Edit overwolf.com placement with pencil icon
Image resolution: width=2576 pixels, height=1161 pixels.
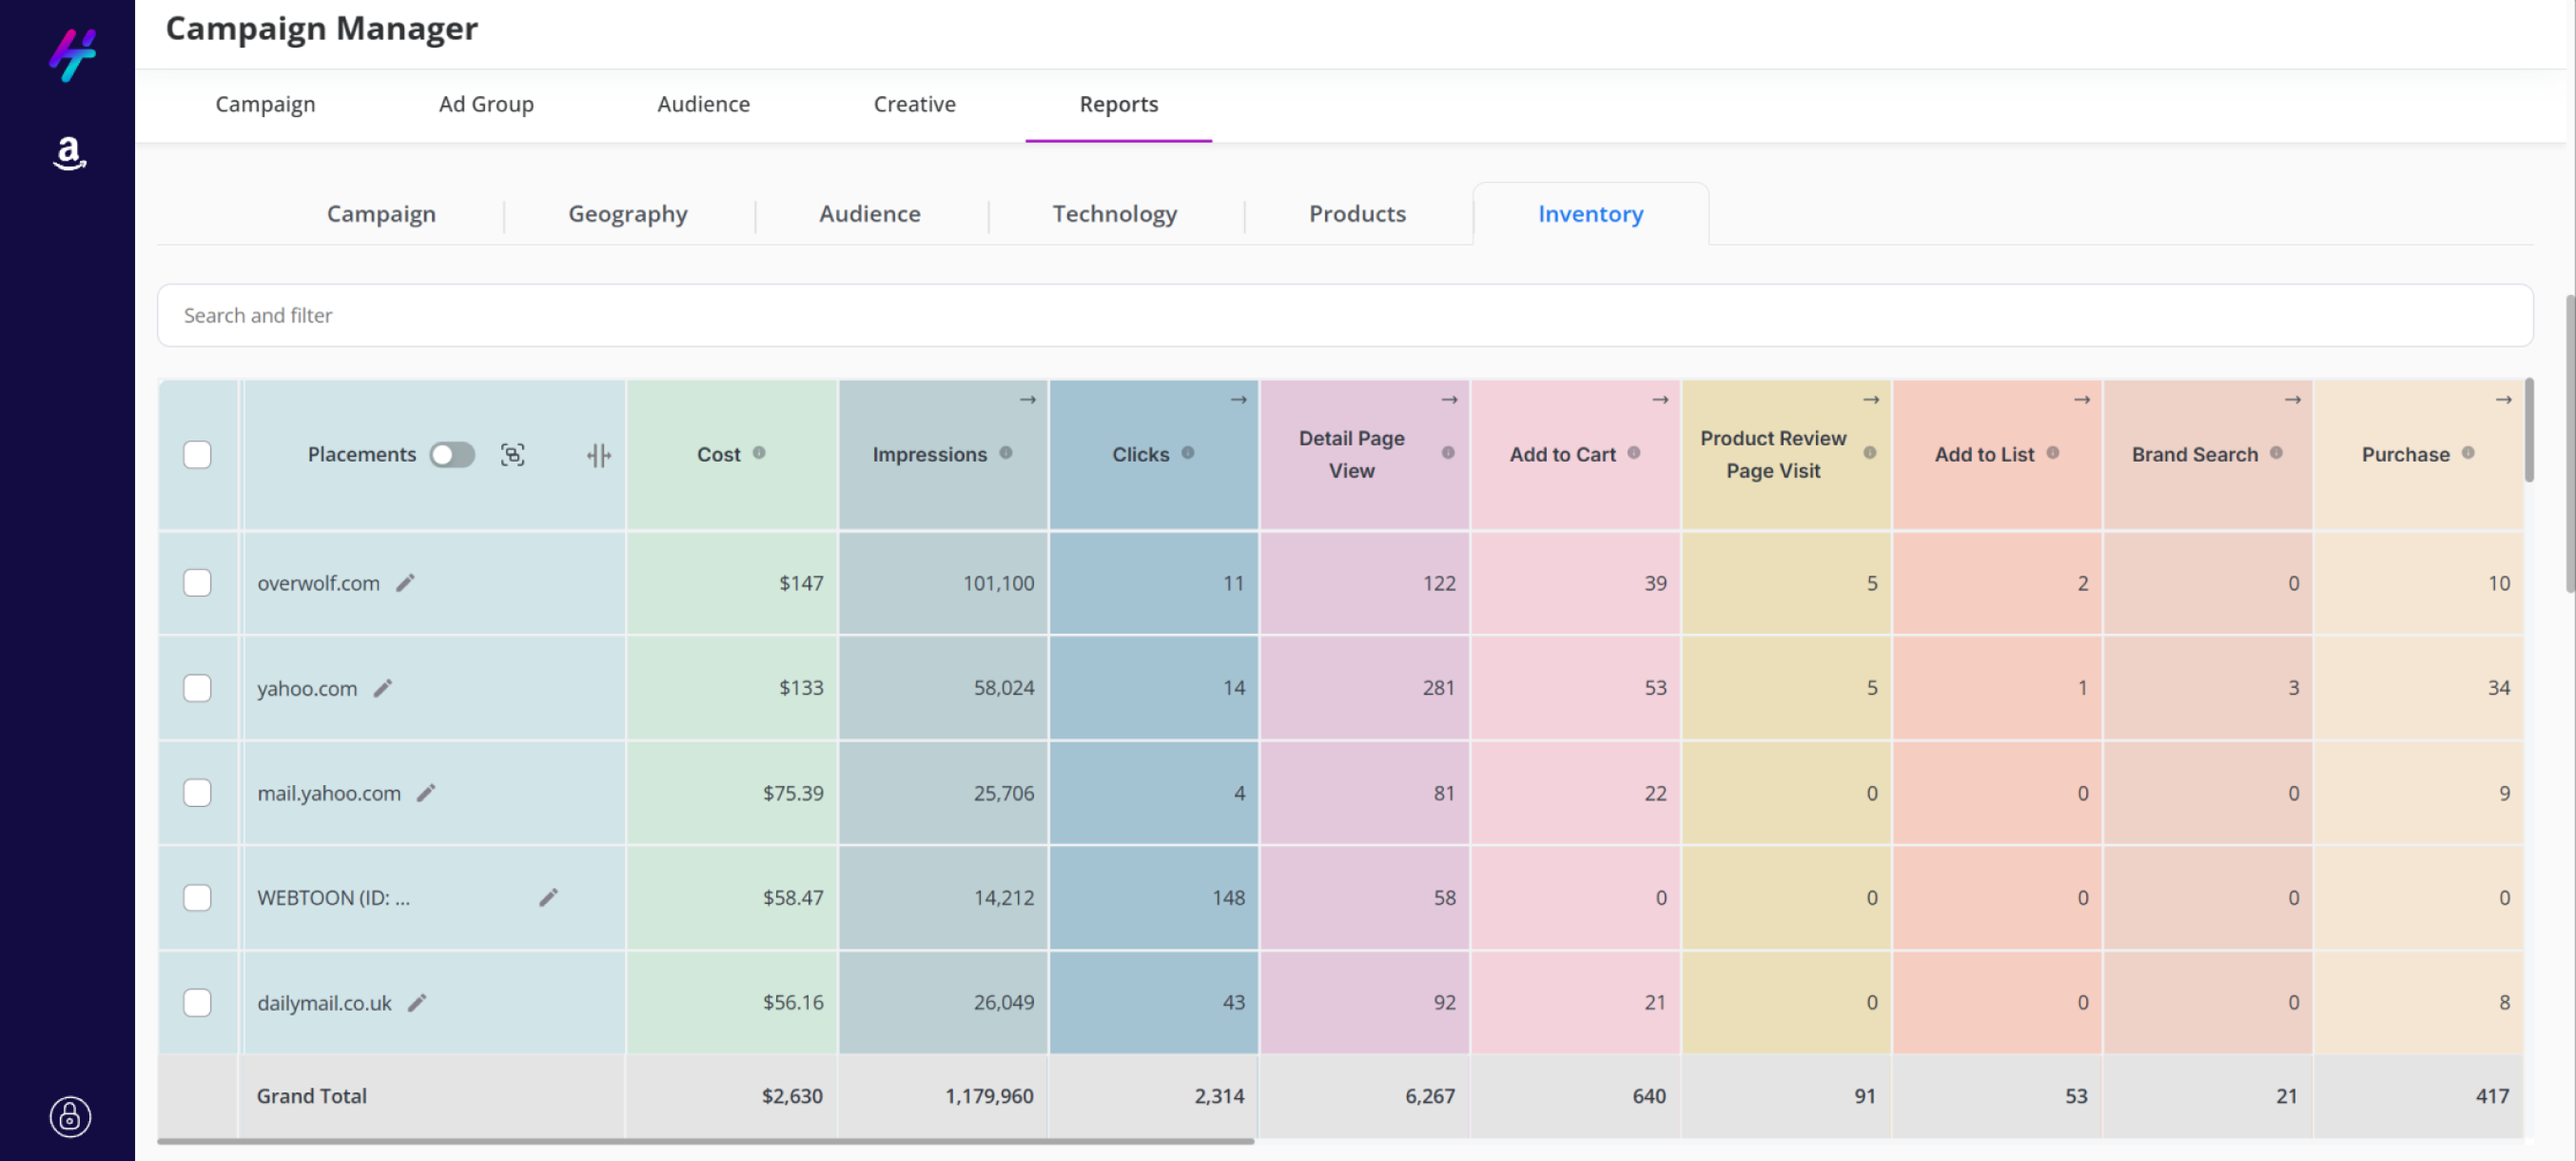pos(405,583)
